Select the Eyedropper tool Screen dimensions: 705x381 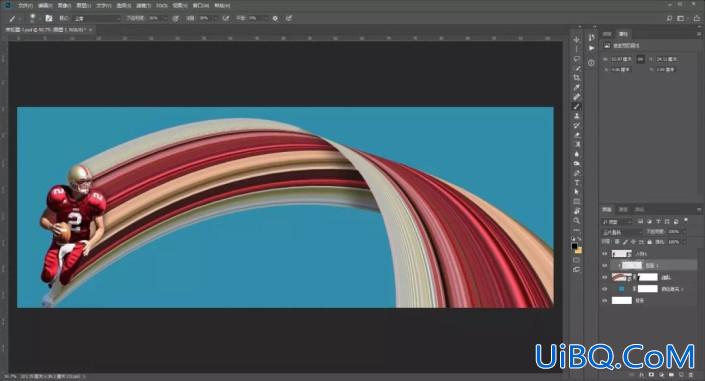coord(577,87)
